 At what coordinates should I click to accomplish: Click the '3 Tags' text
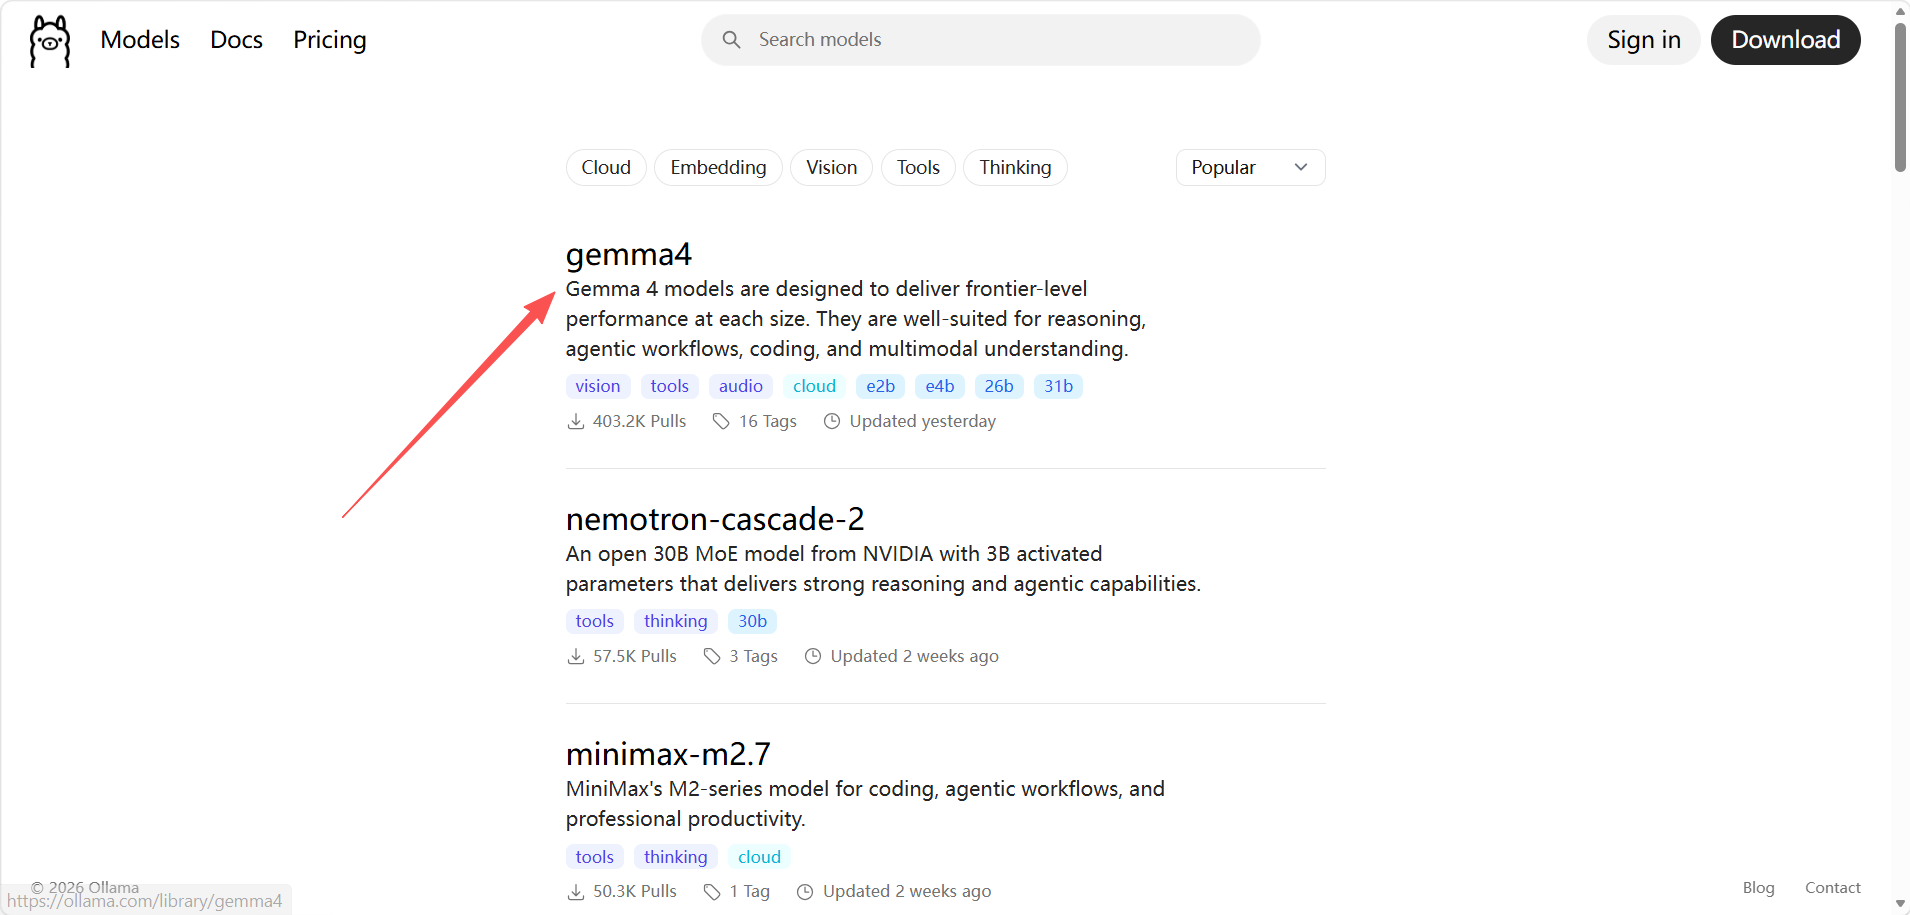click(754, 657)
